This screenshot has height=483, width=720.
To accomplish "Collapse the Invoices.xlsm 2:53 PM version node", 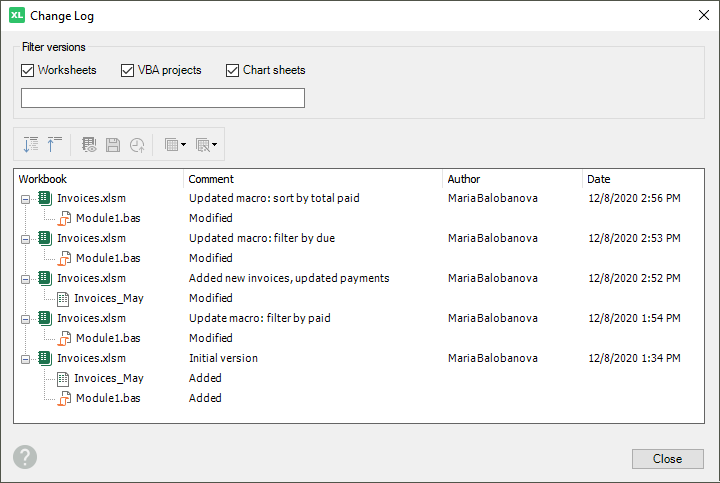I will 26,239.
